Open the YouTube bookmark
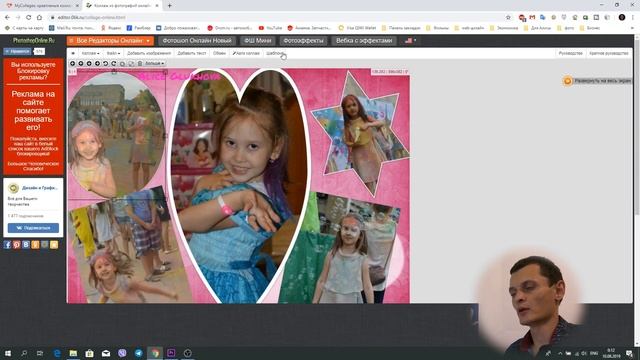Image resolution: width=640 pixels, height=360 pixels. 270,28
